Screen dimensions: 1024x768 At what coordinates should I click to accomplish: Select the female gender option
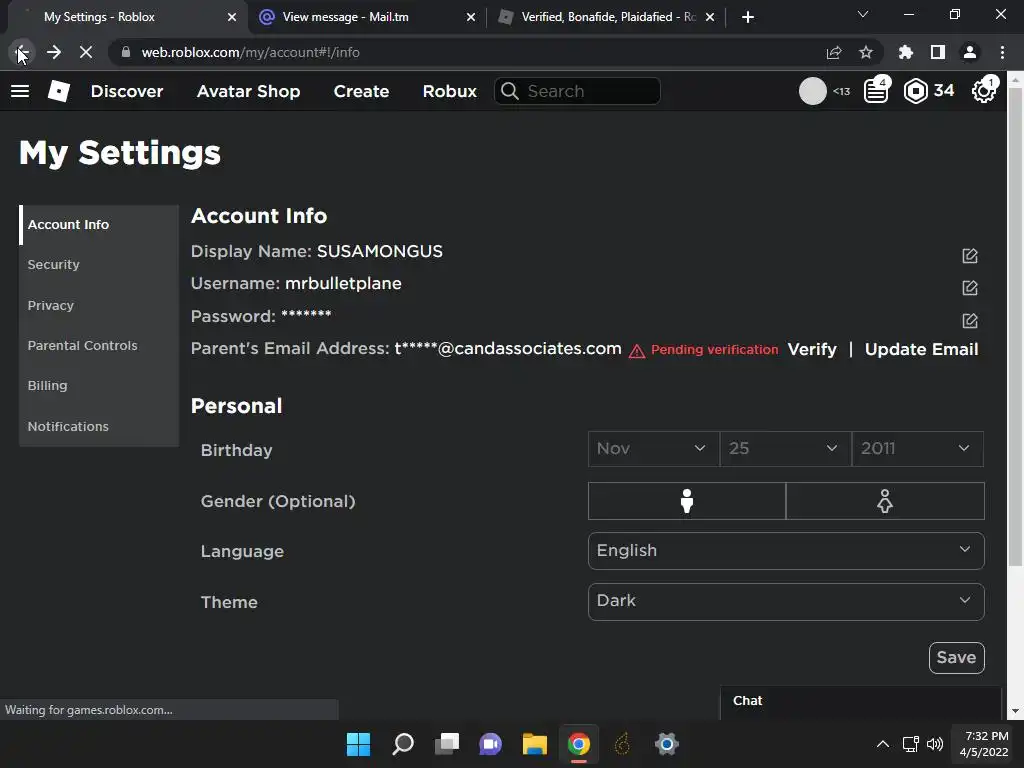pyautogui.click(x=885, y=501)
